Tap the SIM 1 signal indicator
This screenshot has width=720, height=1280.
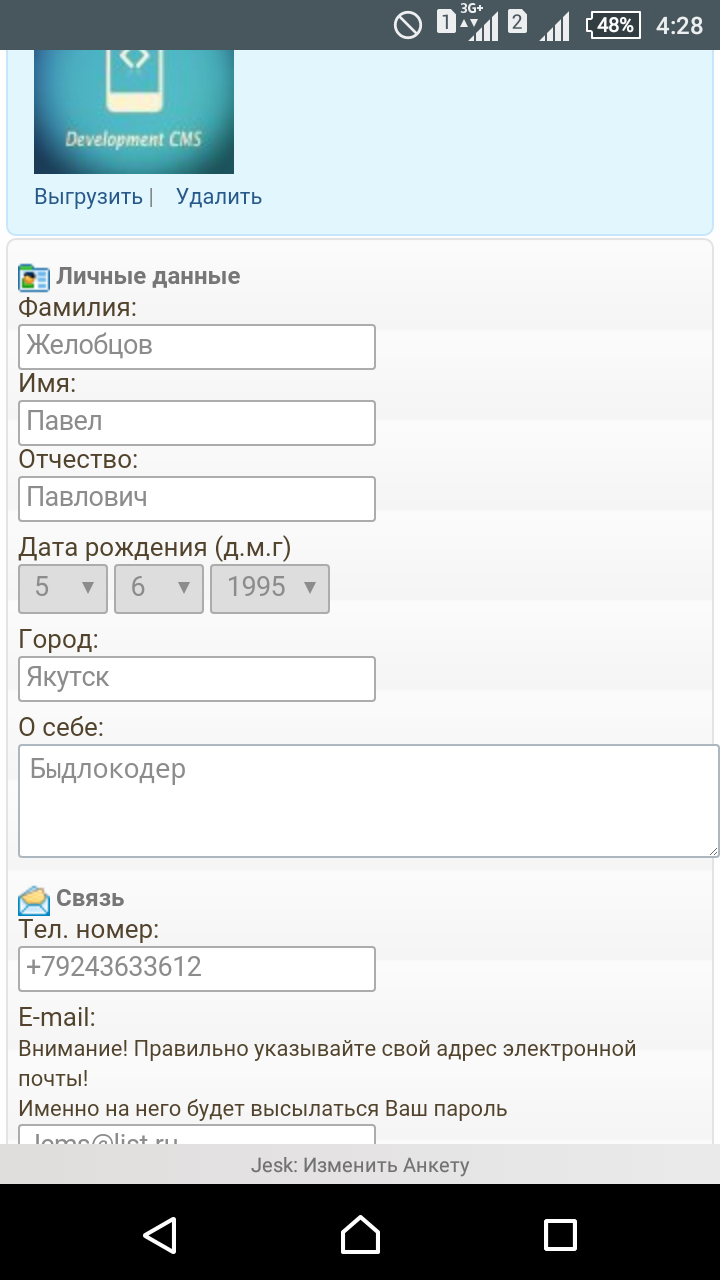click(x=468, y=24)
